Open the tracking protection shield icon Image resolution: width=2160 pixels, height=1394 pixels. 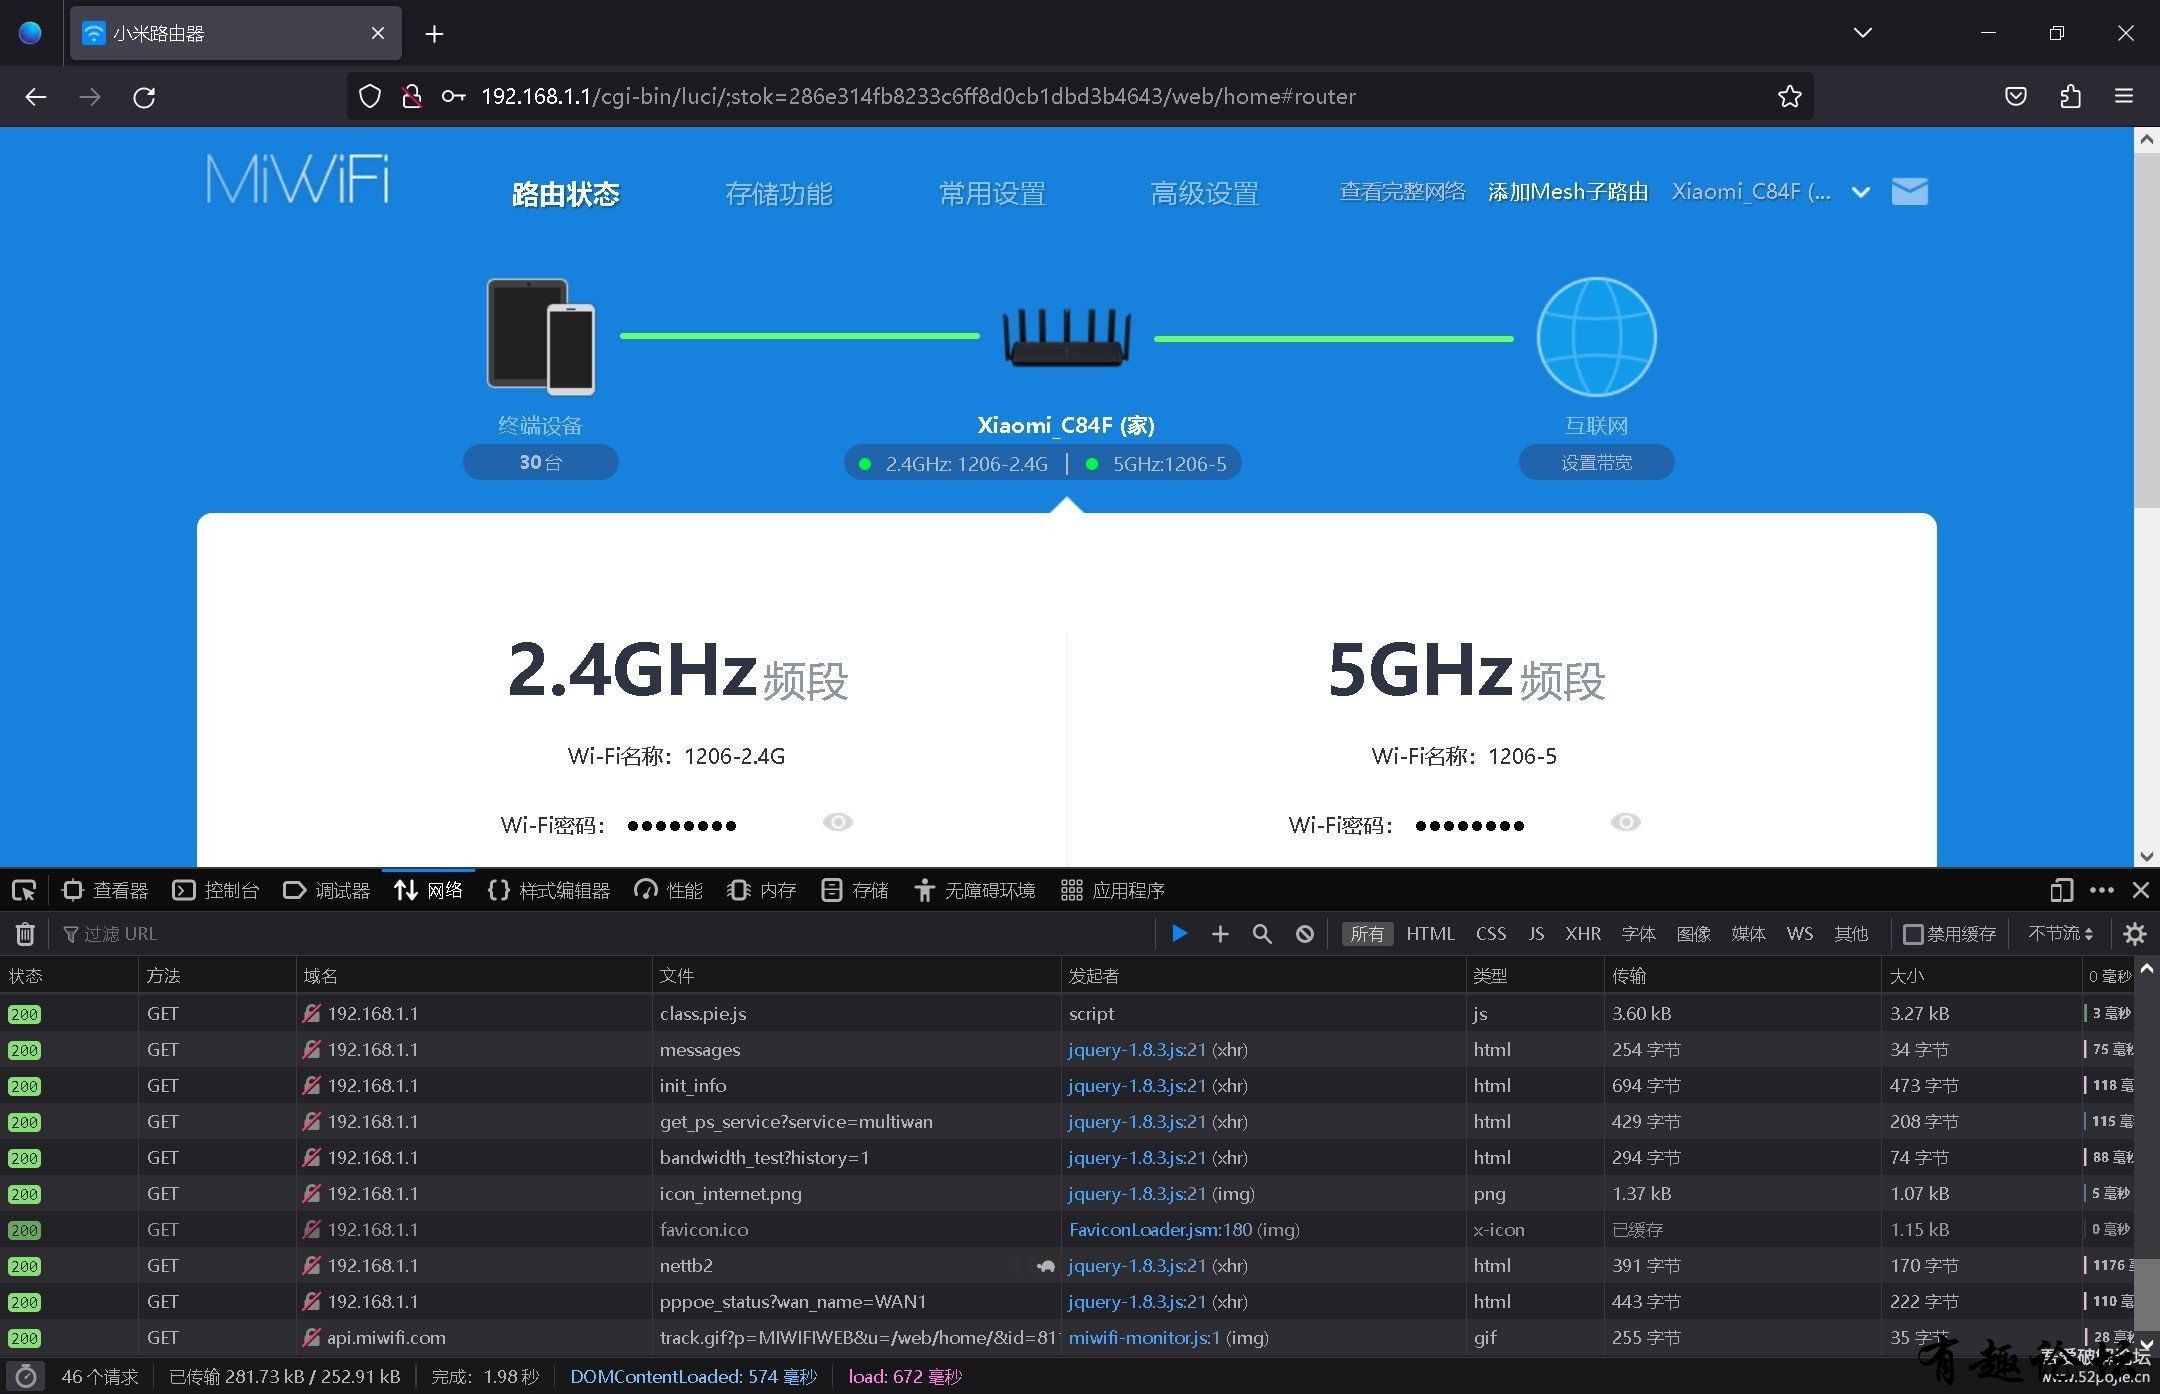point(370,96)
